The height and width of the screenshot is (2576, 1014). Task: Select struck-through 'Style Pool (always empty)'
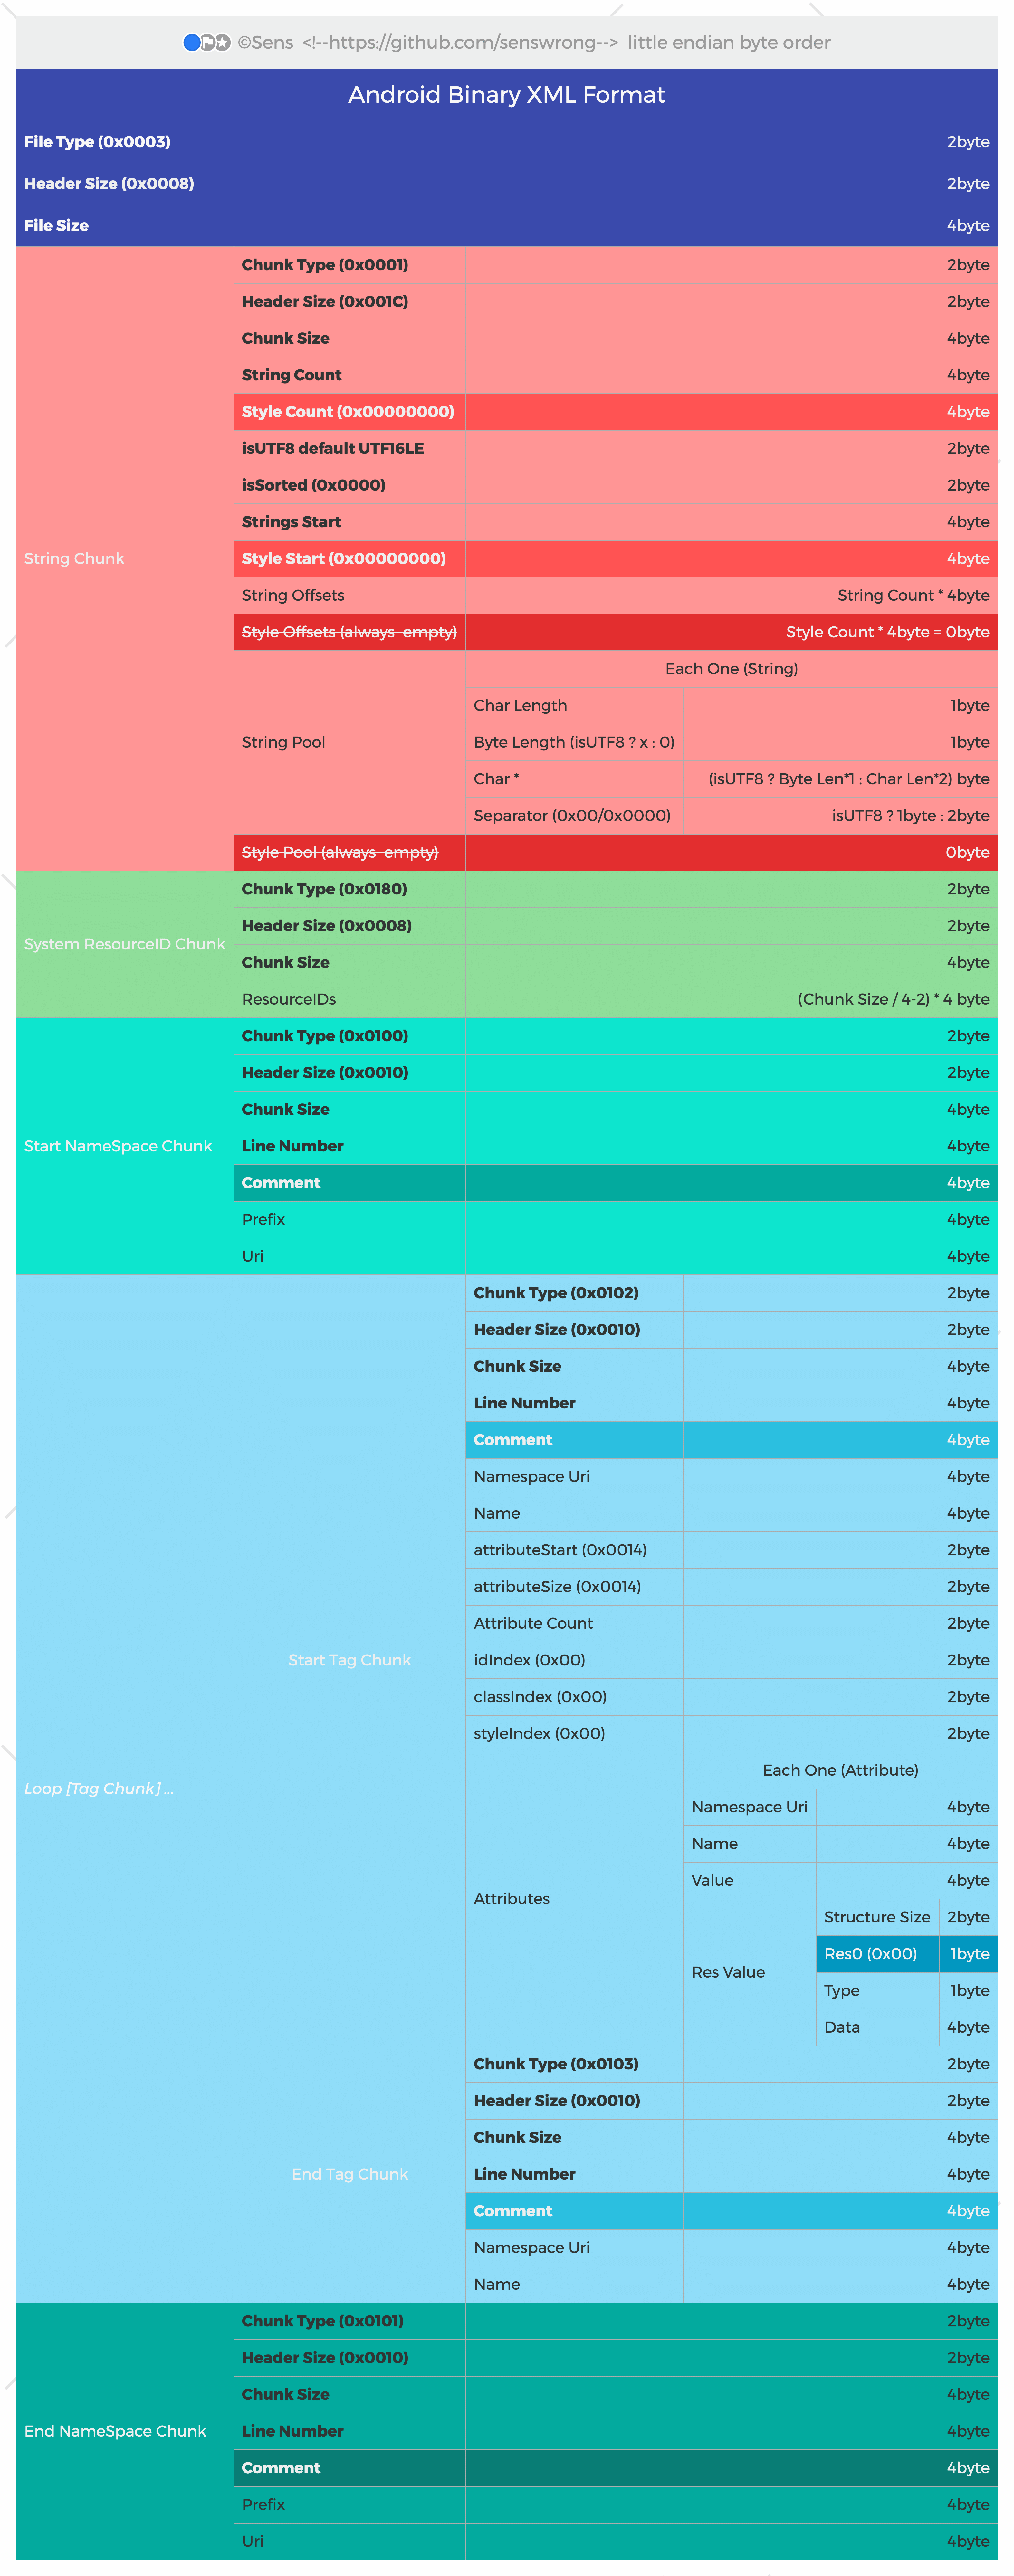pos(340,853)
